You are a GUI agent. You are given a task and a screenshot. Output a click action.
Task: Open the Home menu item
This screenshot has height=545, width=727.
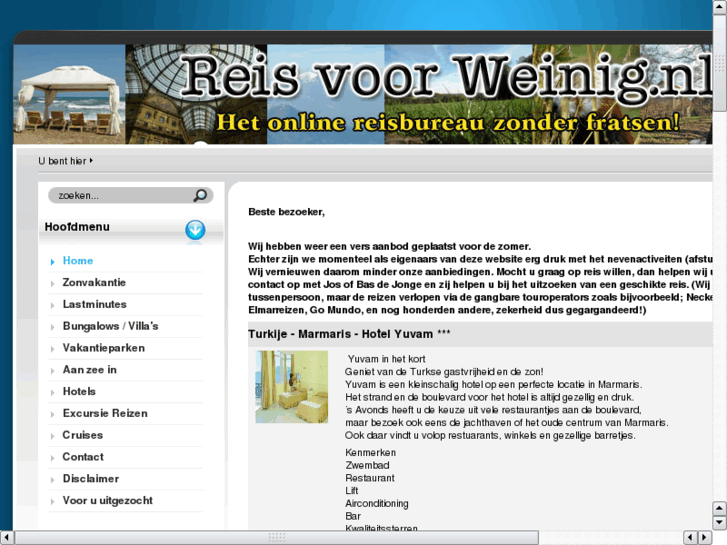point(78,261)
